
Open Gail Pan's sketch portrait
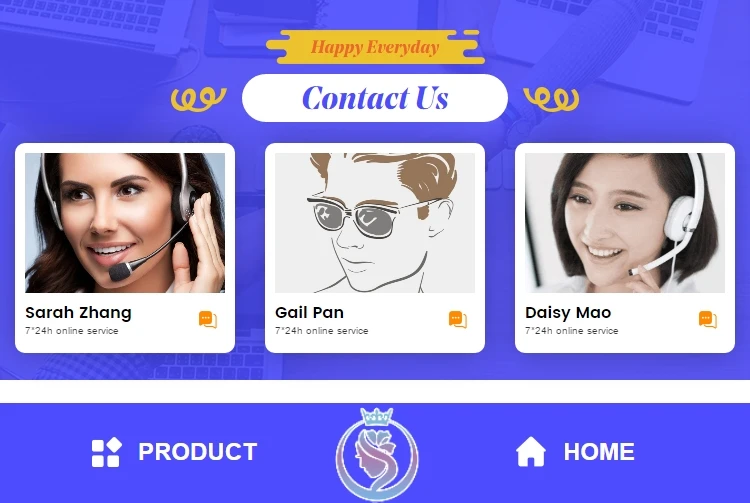coord(375,223)
